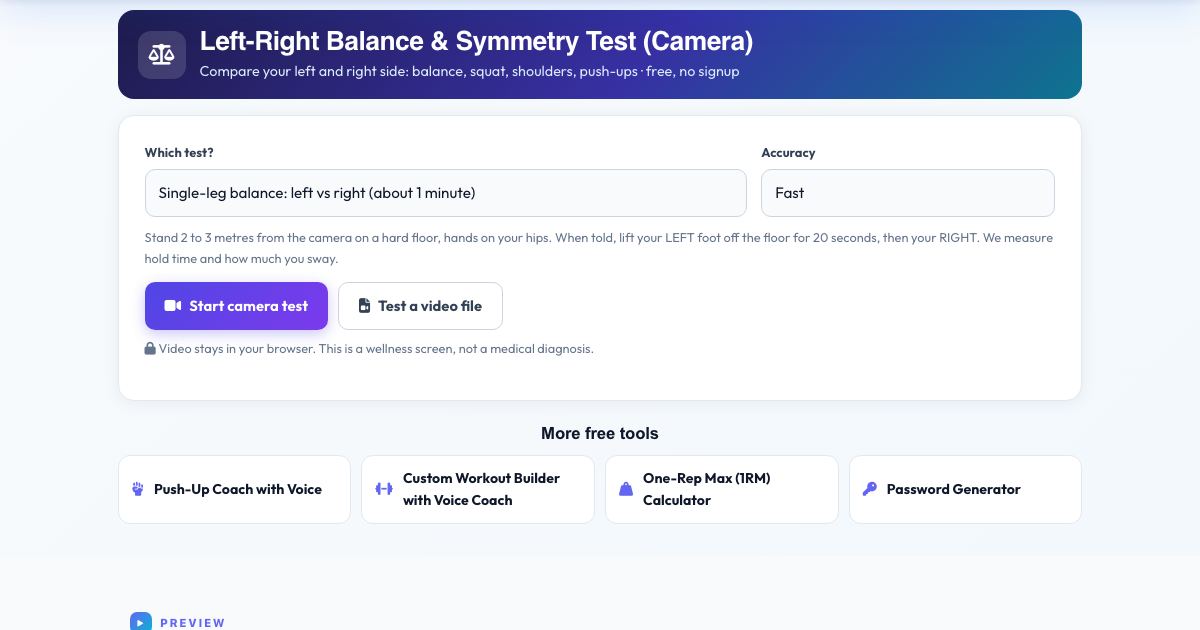
Task: Click the key icon for Password Generator
Action: (x=869, y=489)
